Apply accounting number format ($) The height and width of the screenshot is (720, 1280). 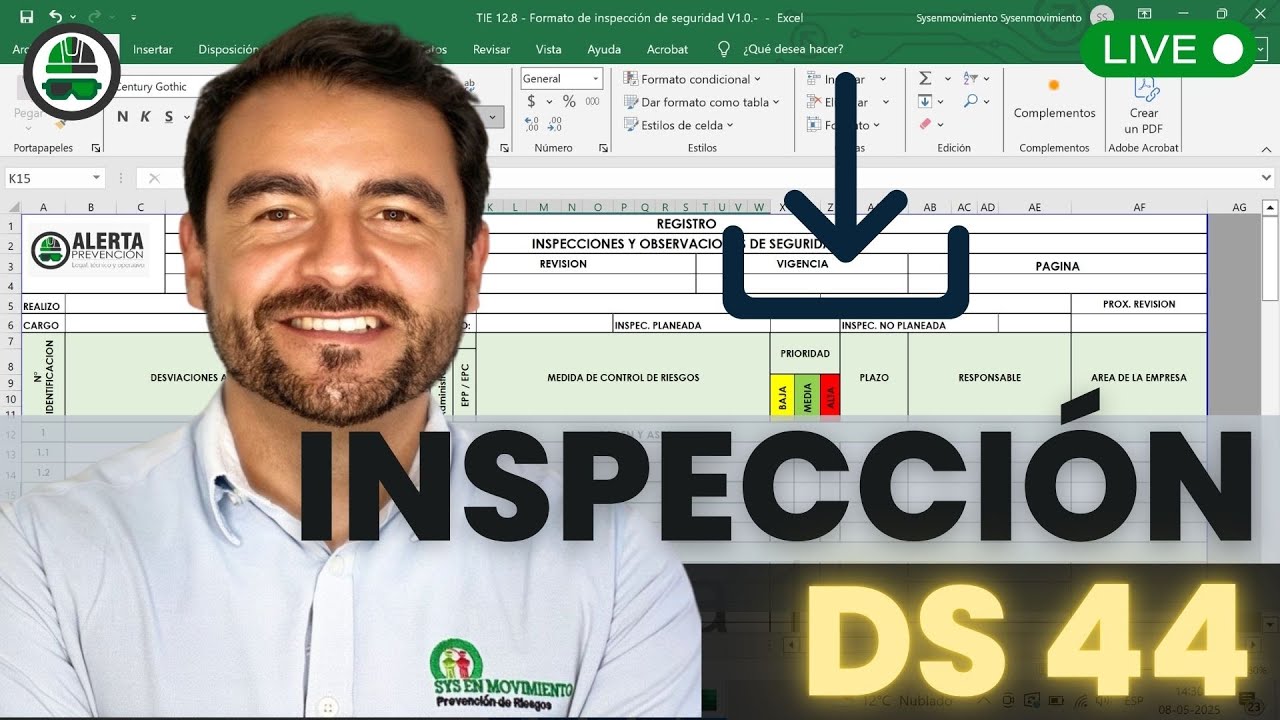pos(531,101)
